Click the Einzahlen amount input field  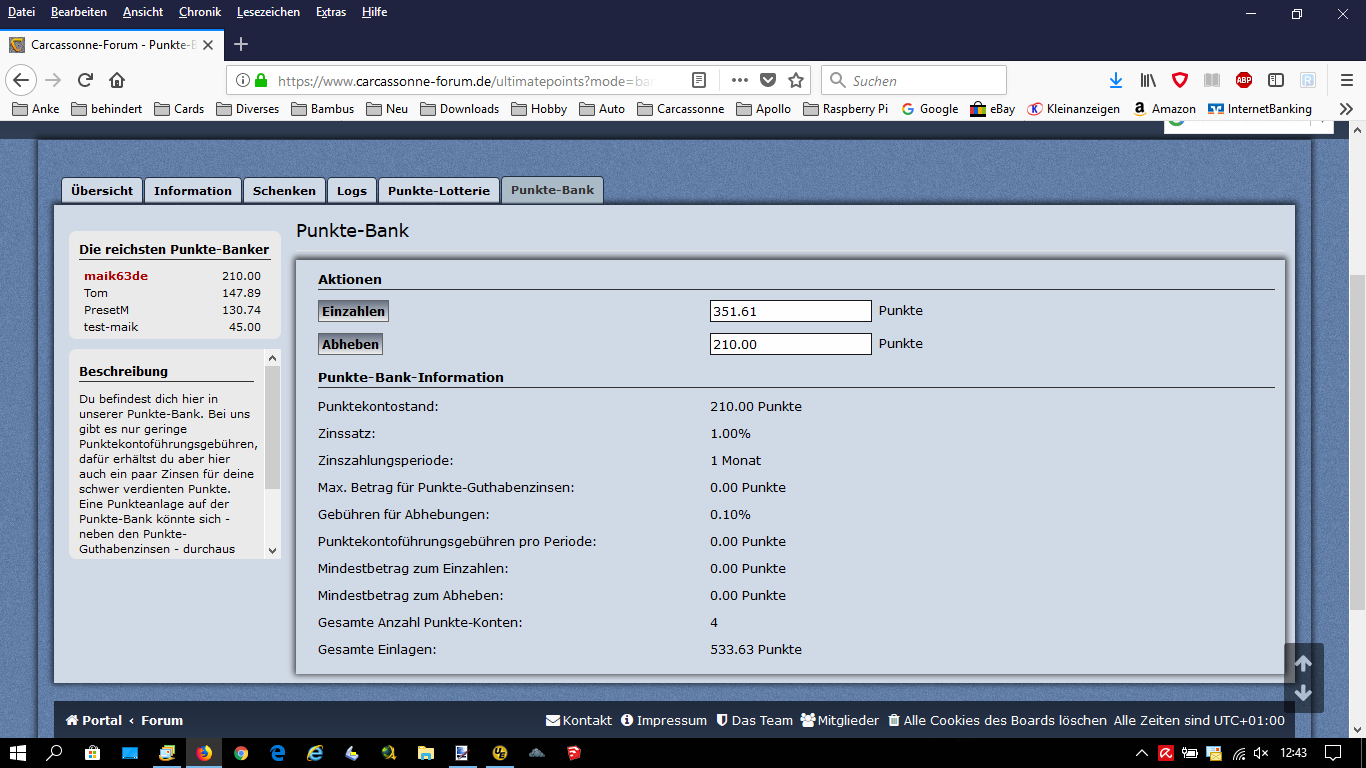coord(790,311)
